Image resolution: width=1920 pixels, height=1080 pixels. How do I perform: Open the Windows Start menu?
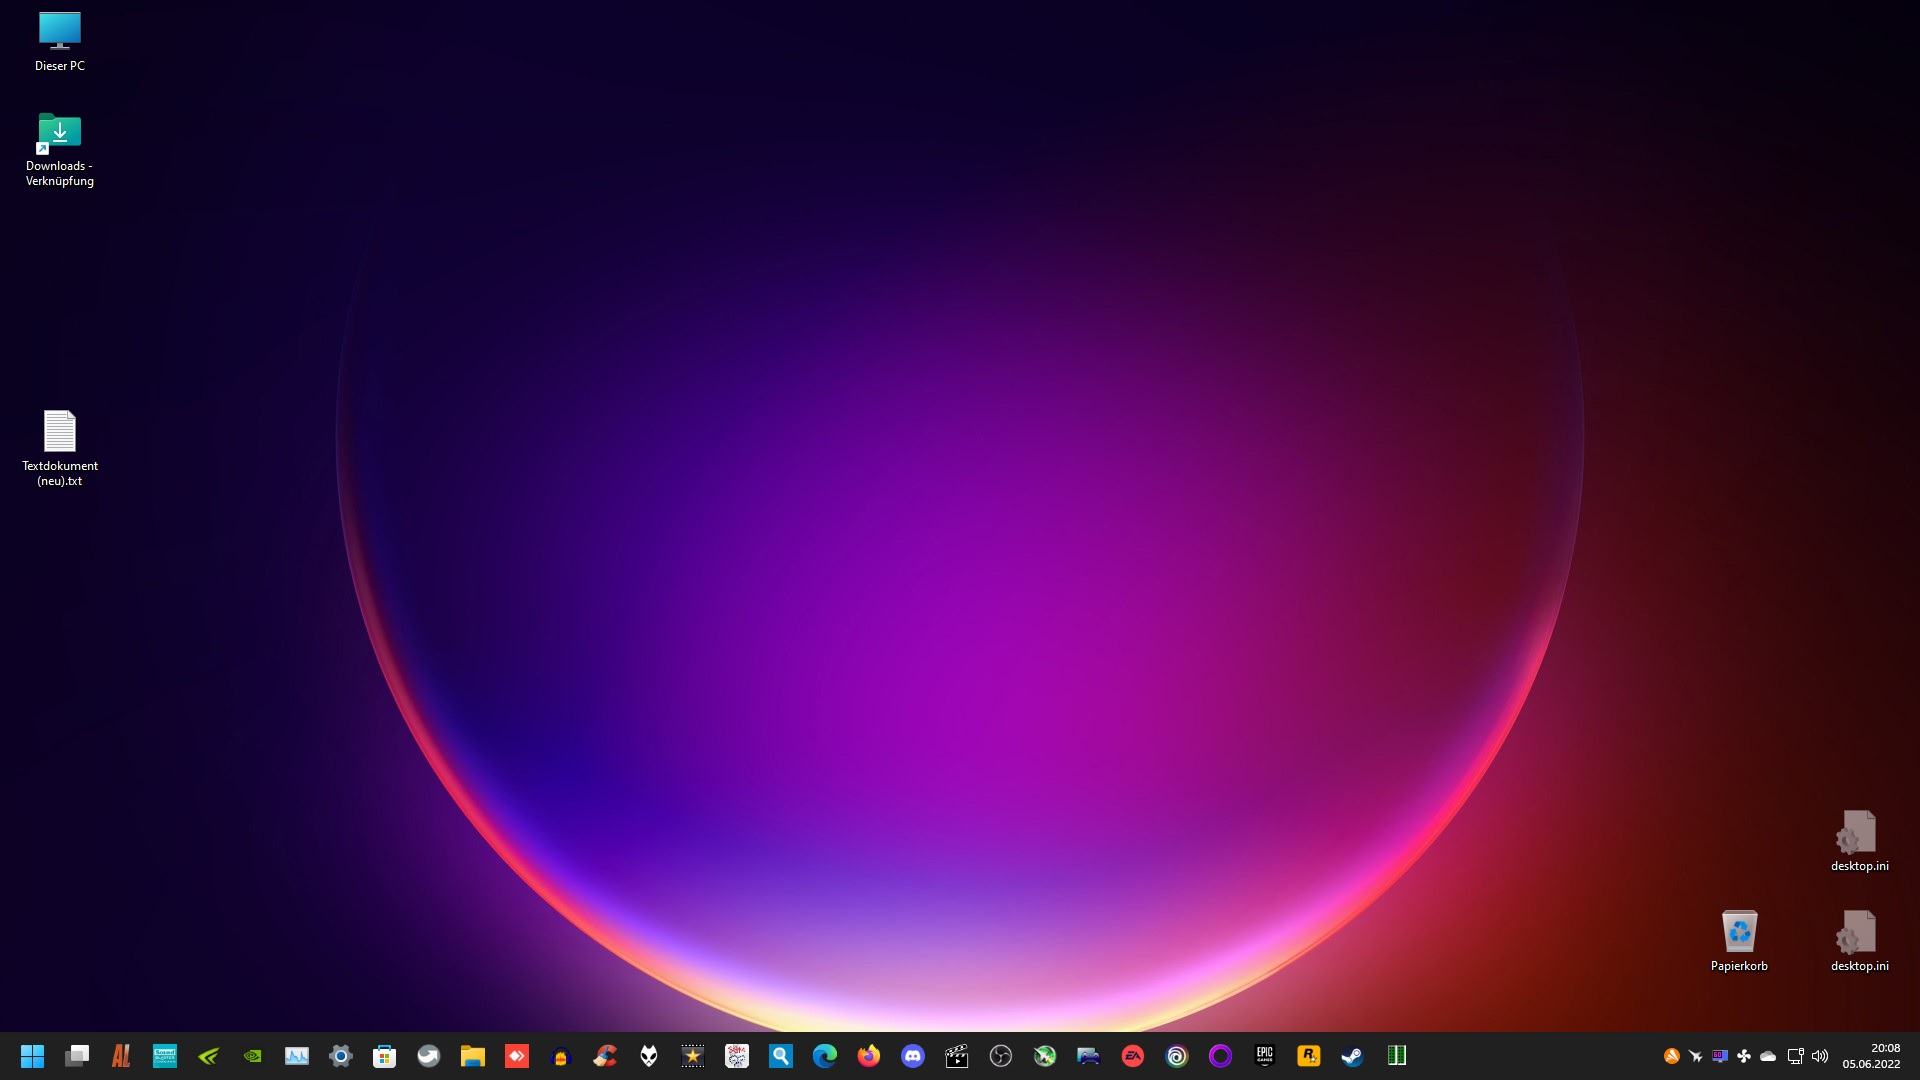click(33, 1056)
